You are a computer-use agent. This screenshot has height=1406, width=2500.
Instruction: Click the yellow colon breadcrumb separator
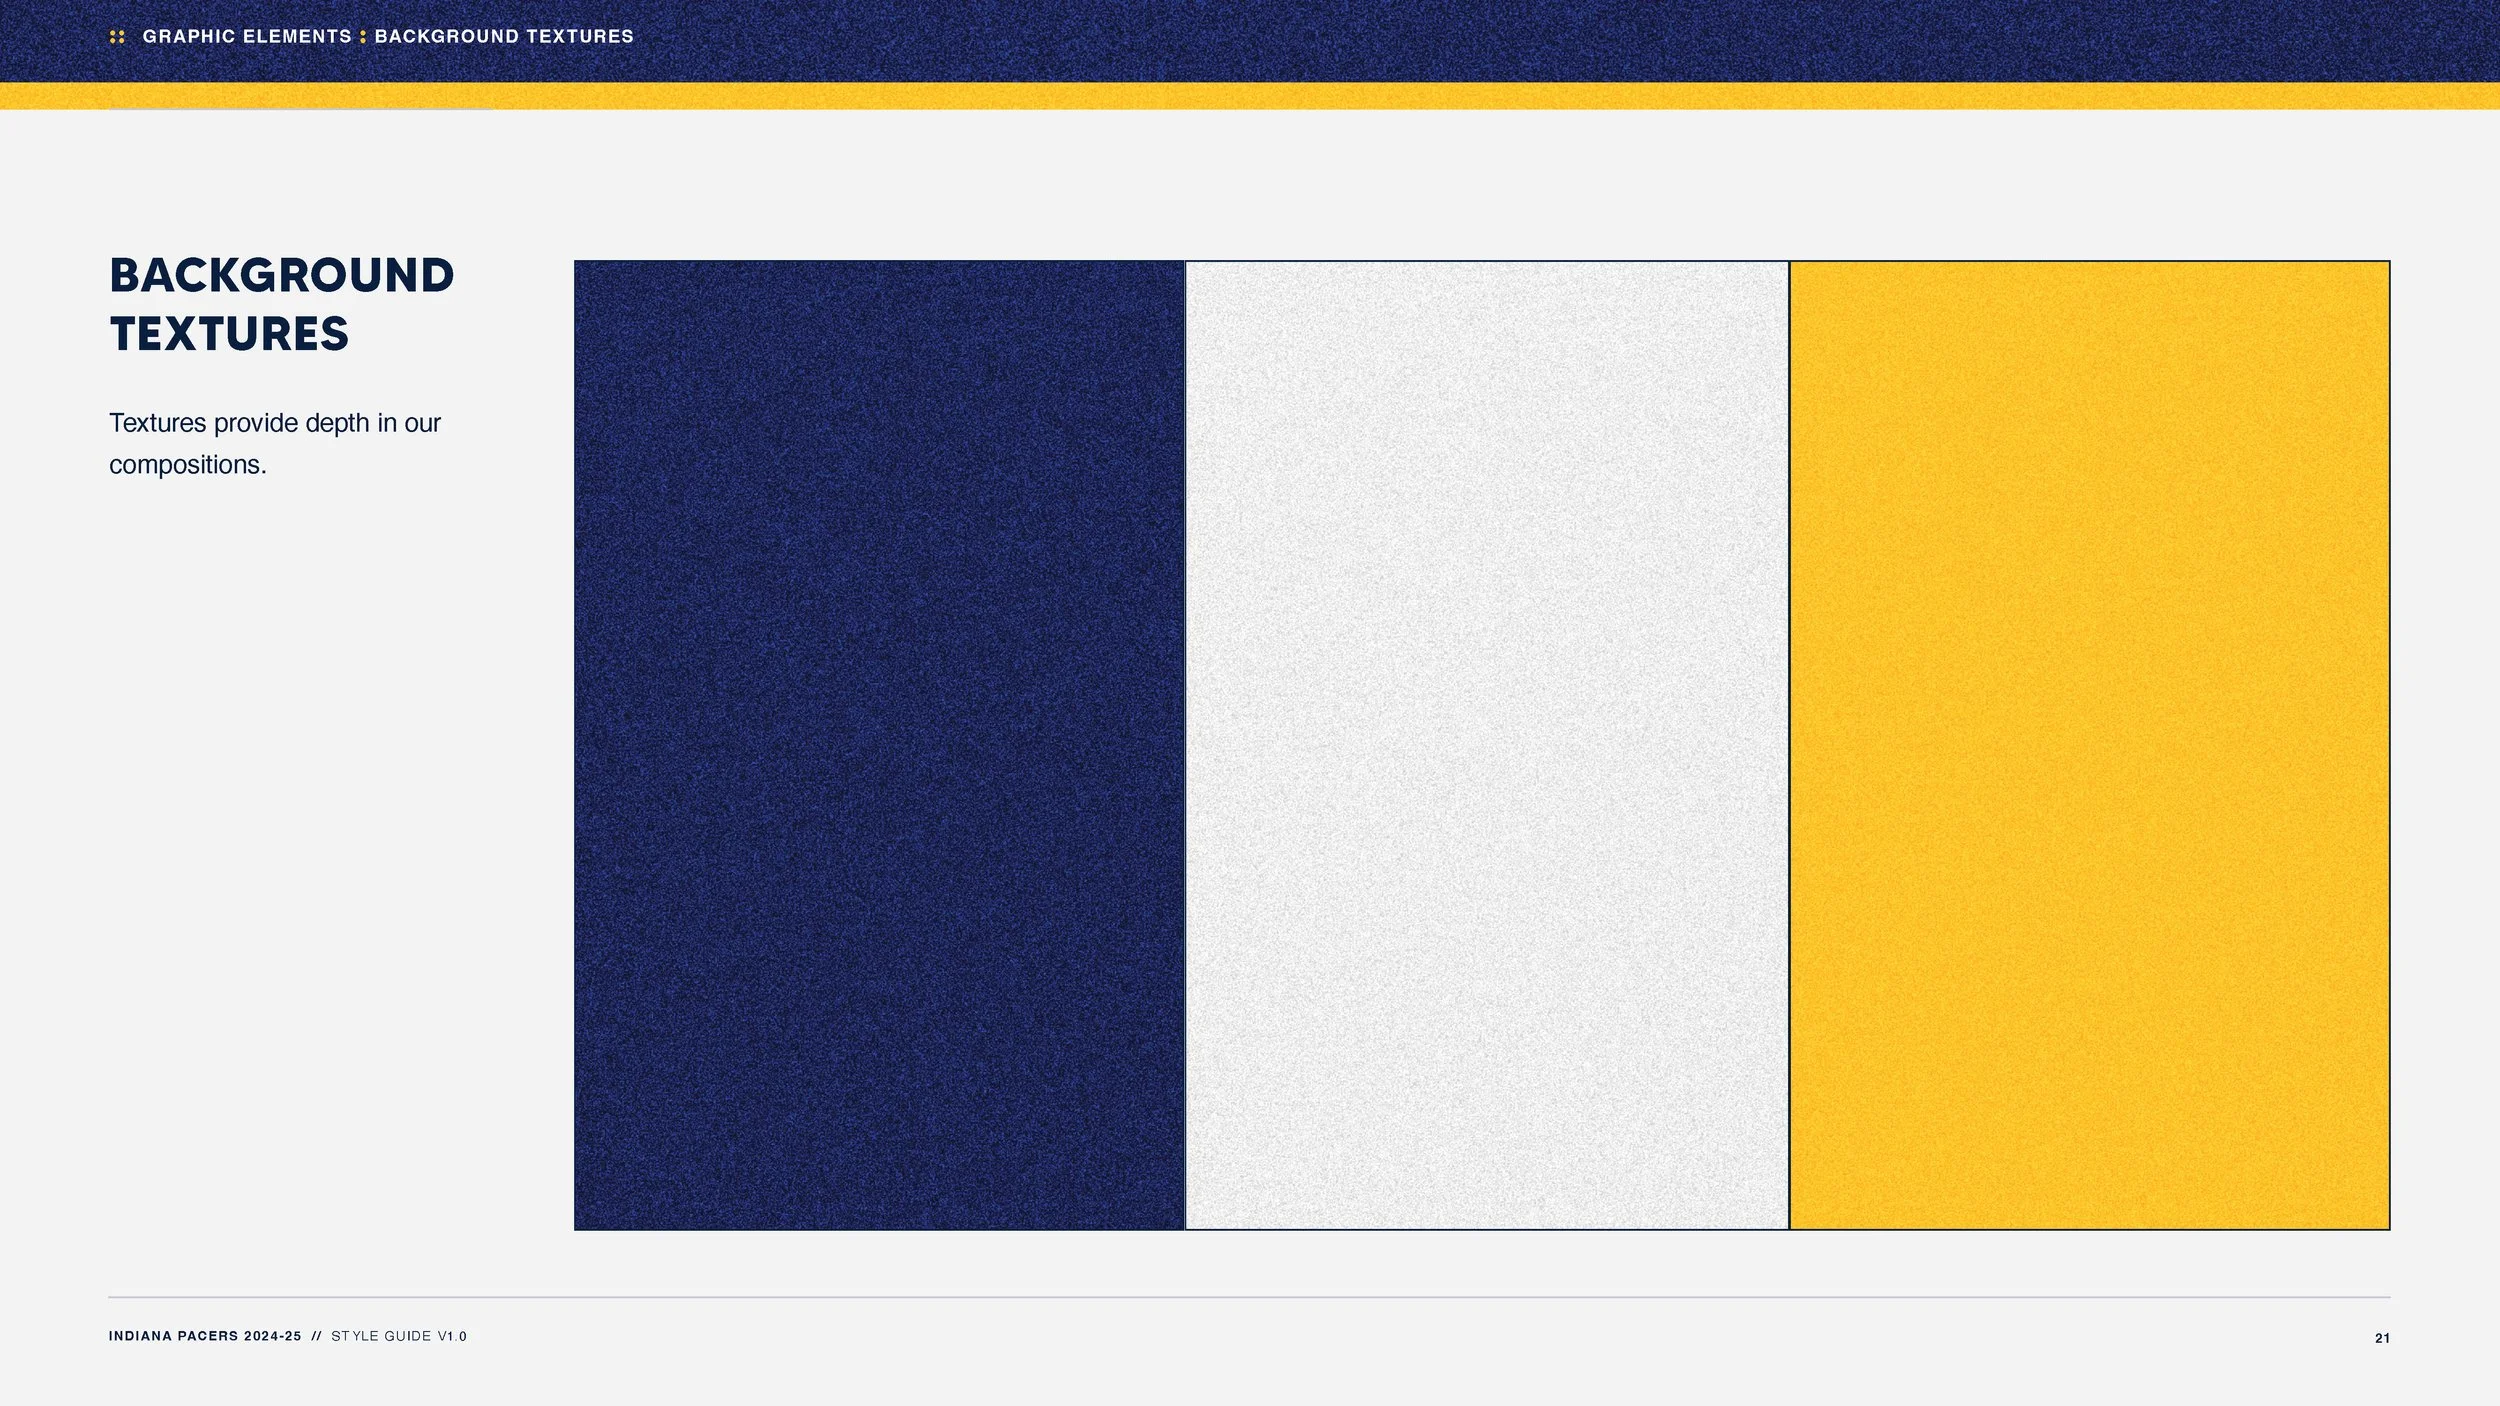363,37
